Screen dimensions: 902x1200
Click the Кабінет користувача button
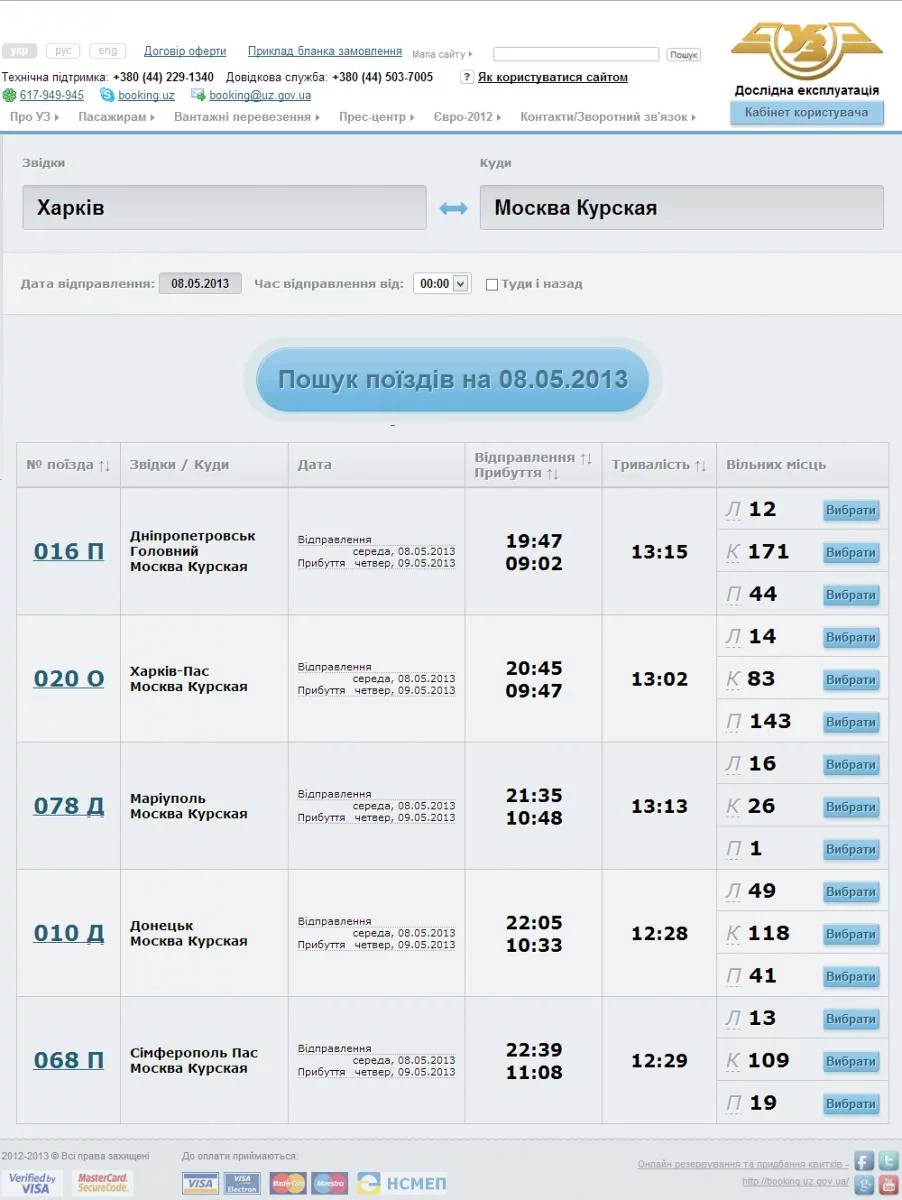click(x=807, y=113)
